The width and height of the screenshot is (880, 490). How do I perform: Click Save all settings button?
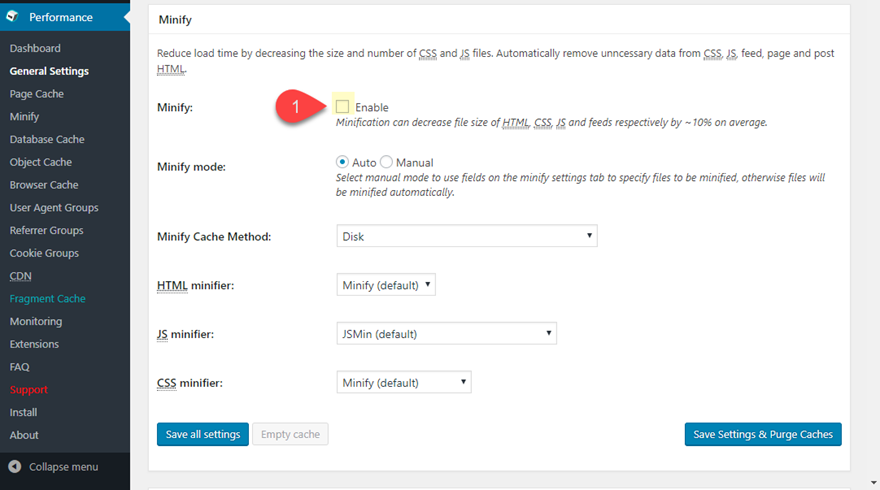pos(202,434)
